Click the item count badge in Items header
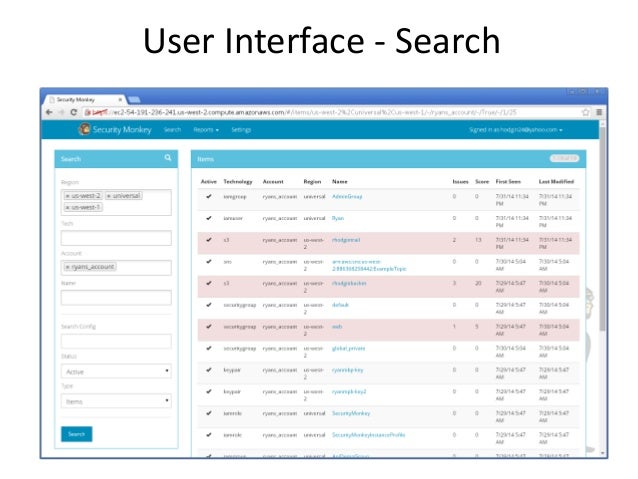This screenshot has height=479, width=638. (x=564, y=158)
